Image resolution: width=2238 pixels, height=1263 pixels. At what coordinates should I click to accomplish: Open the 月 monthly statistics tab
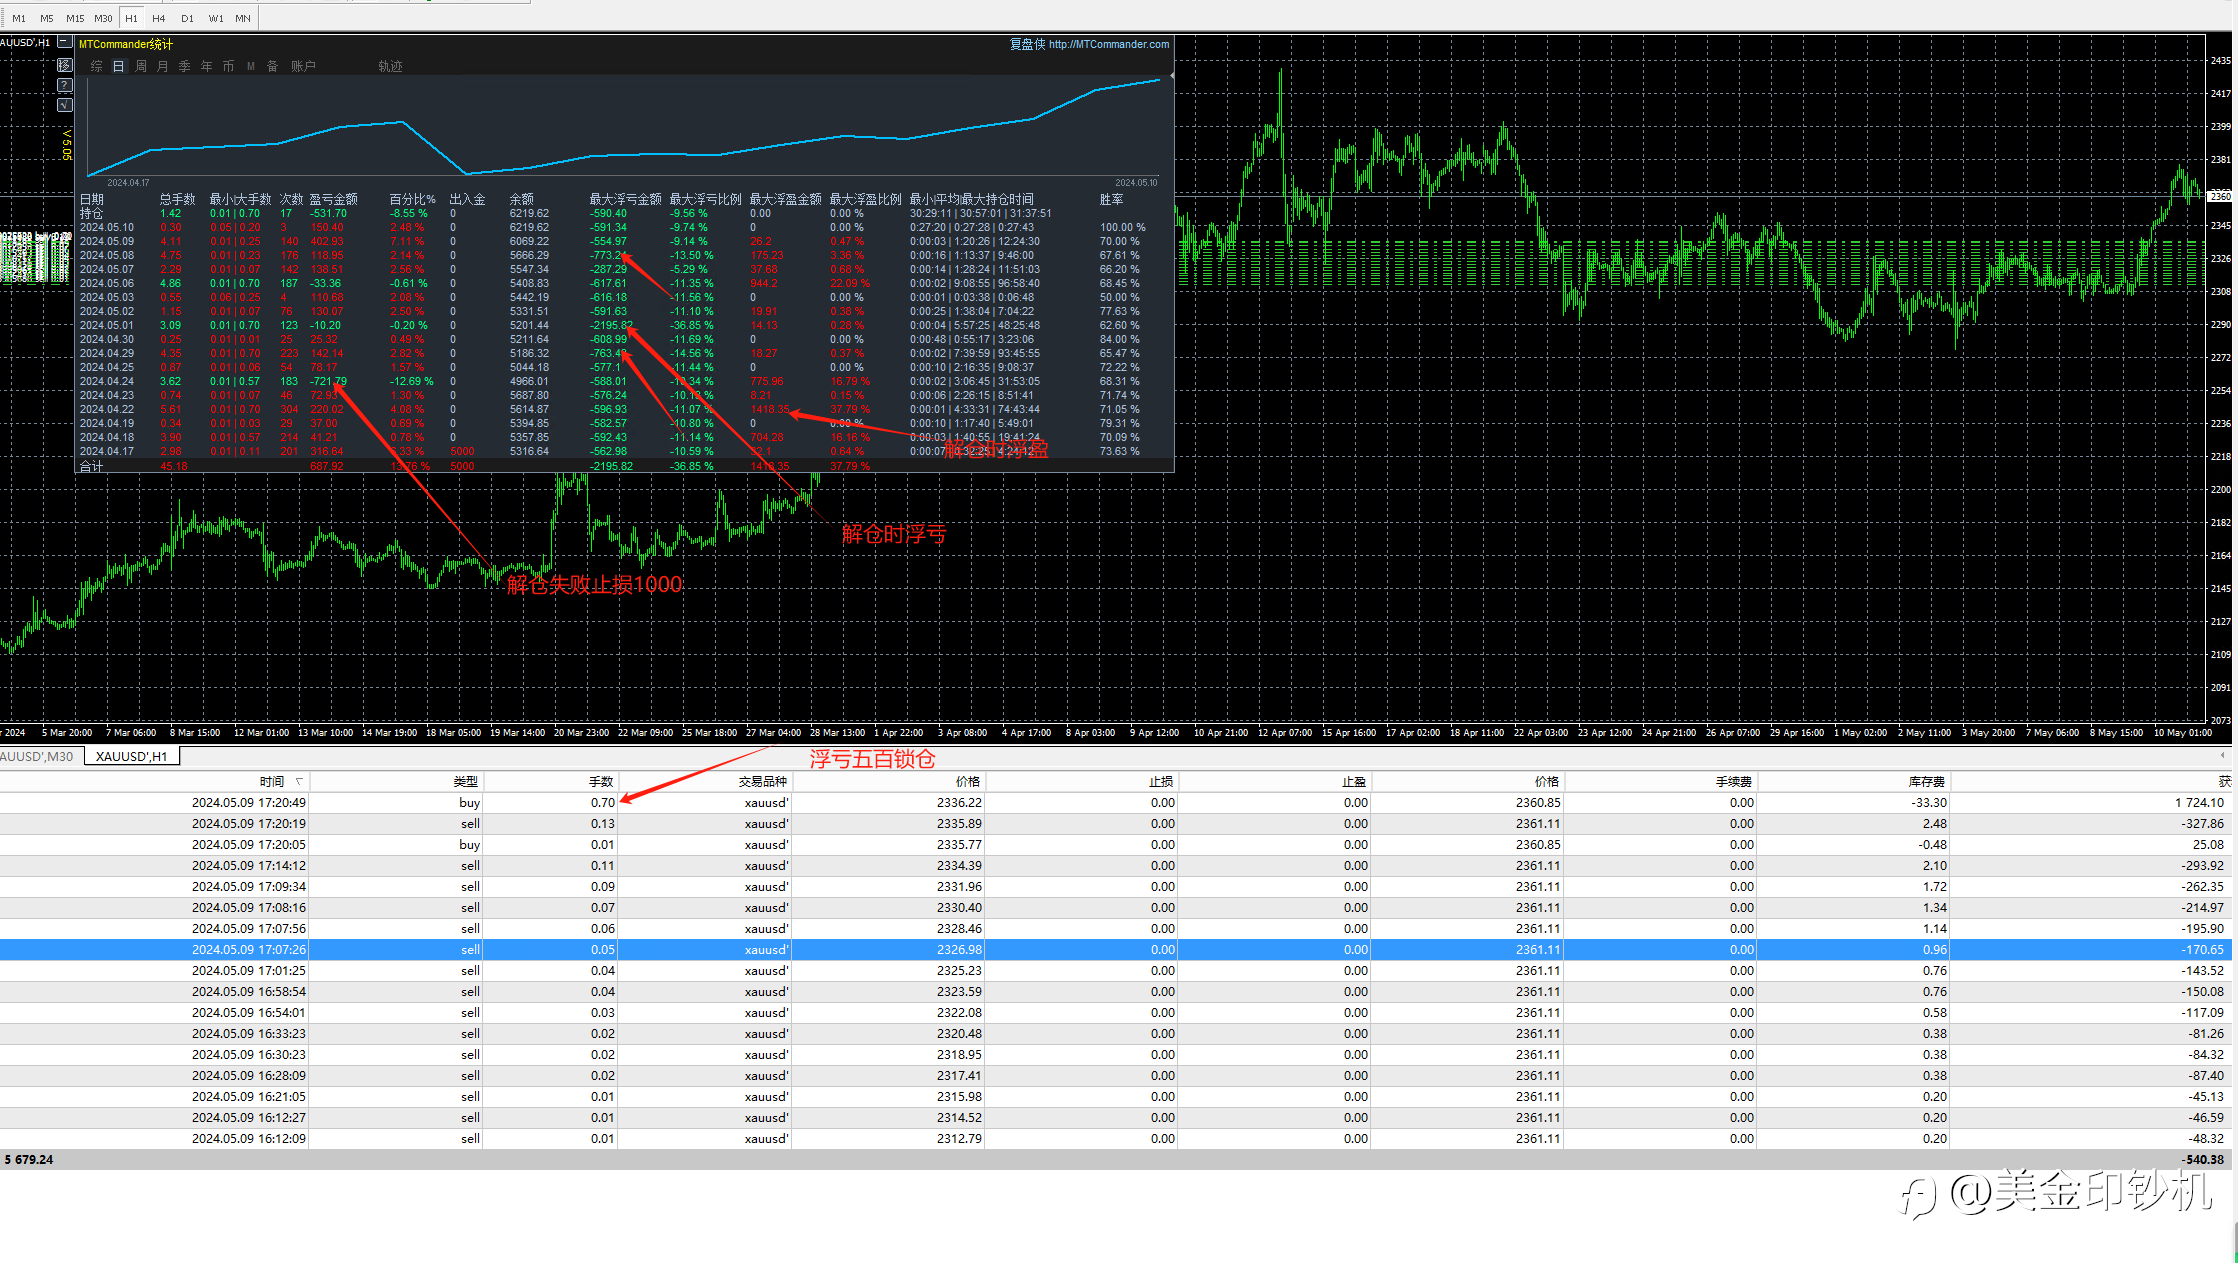click(162, 66)
